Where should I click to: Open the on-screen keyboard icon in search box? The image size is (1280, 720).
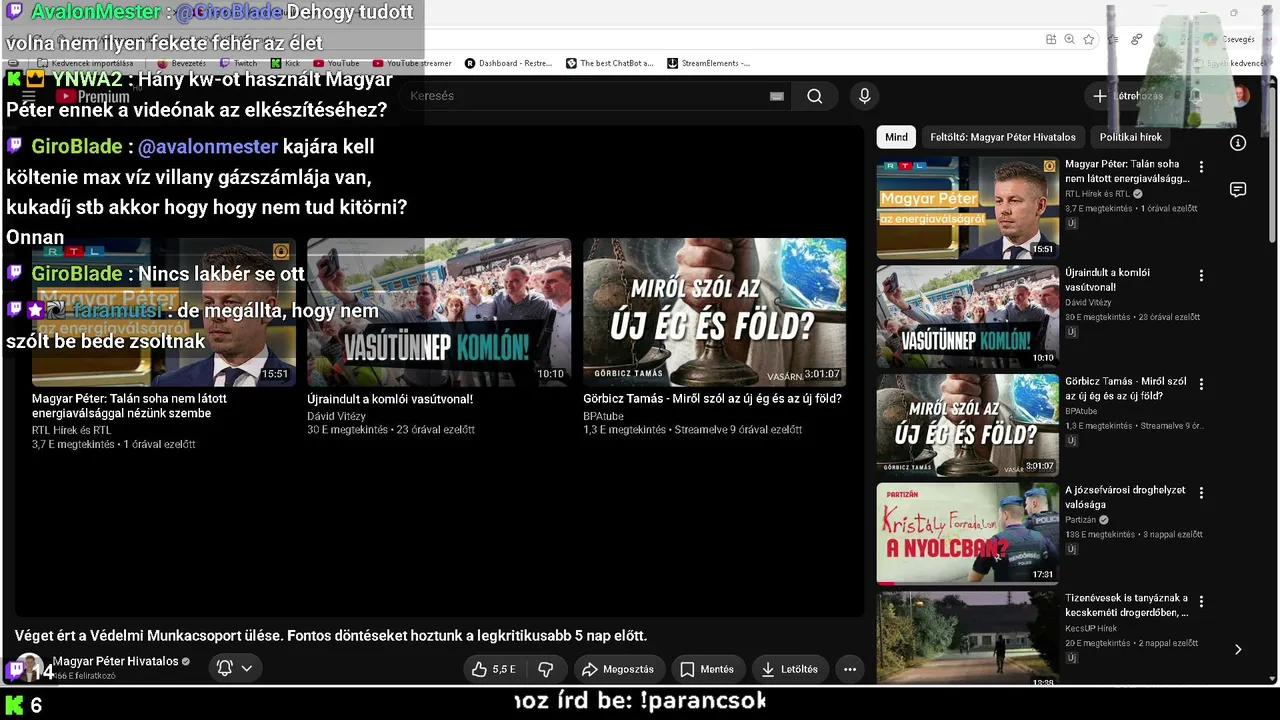point(777,96)
